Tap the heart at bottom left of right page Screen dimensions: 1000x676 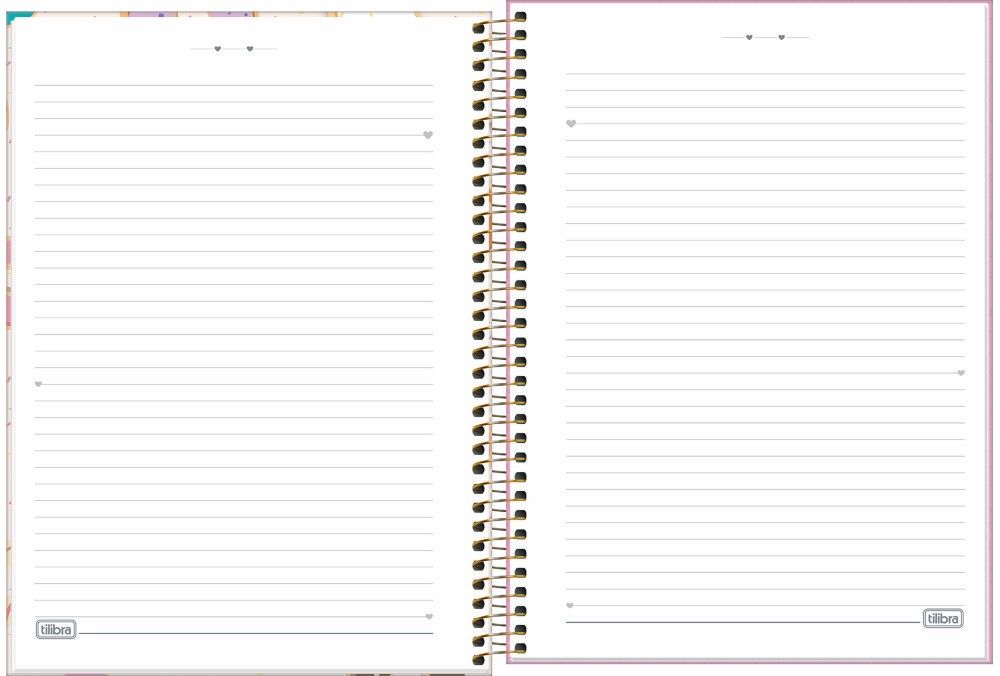click(570, 606)
